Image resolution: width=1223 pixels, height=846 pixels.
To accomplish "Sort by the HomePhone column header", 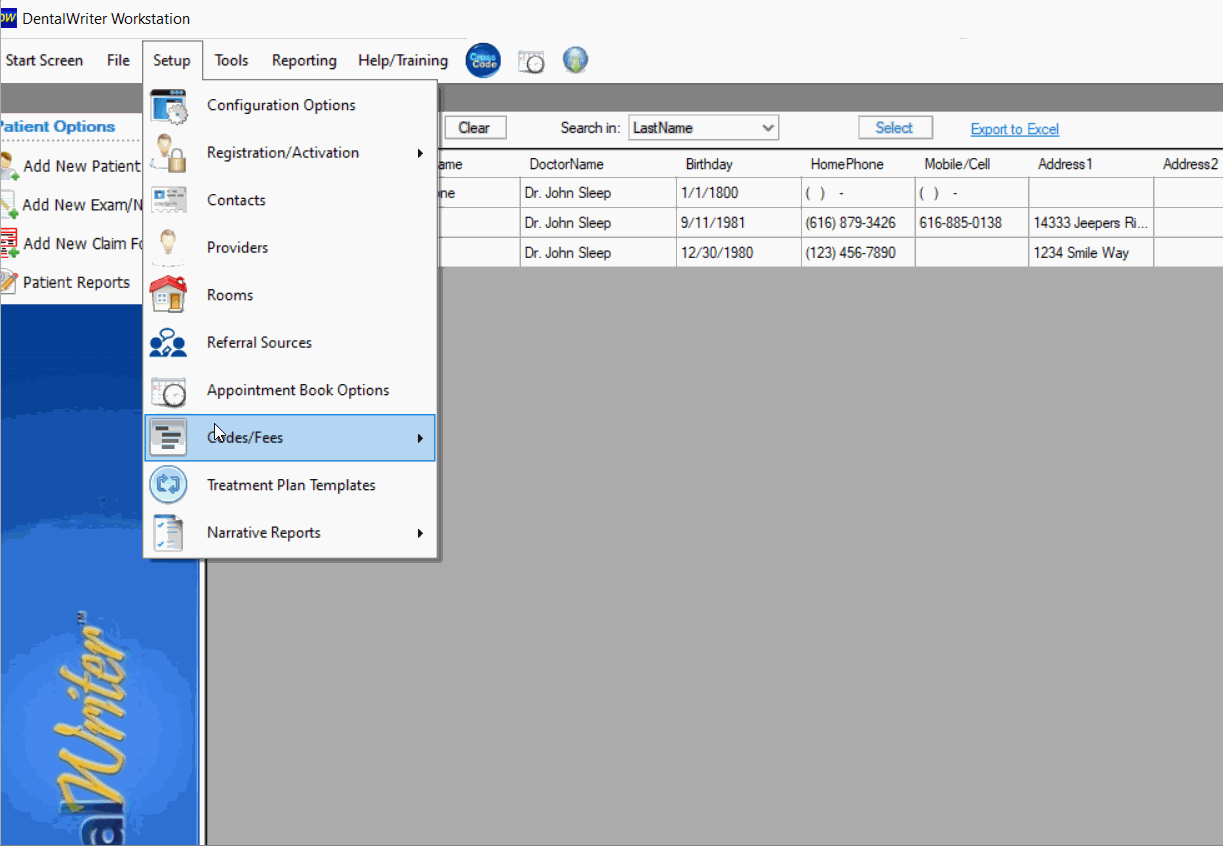I will pos(857,164).
